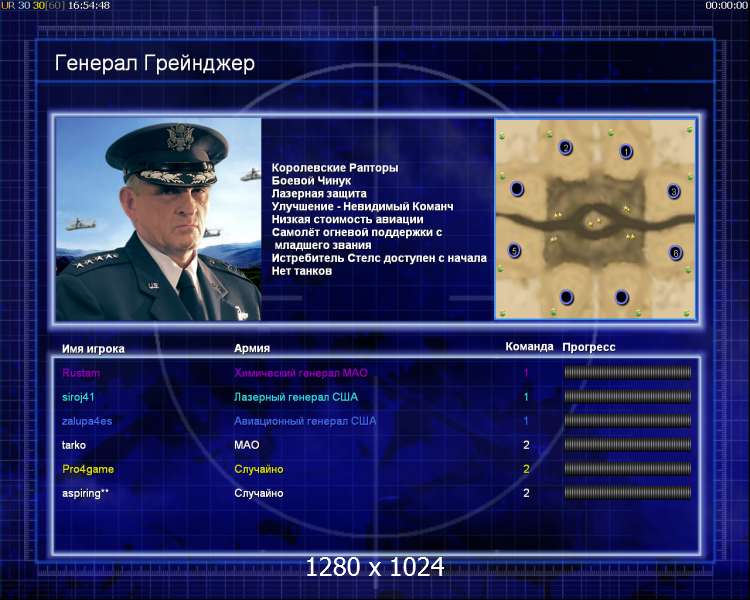Click start position marker 2 on the map
The height and width of the screenshot is (600, 750).
[x=565, y=147]
